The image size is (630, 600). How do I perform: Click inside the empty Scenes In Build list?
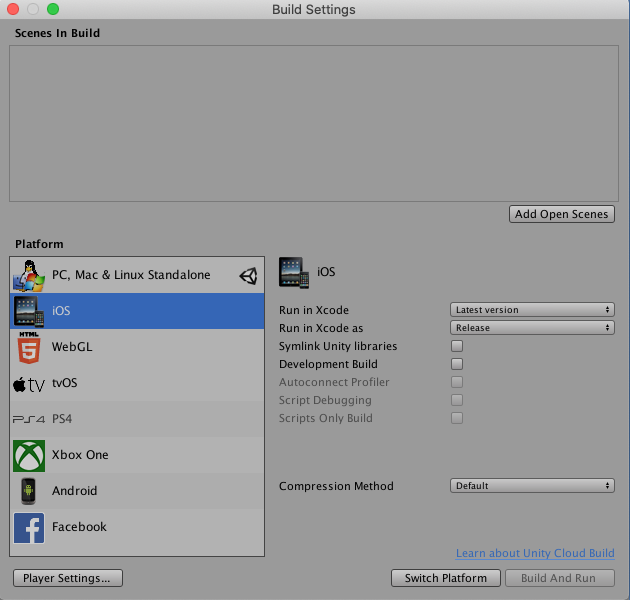pyautogui.click(x=314, y=123)
